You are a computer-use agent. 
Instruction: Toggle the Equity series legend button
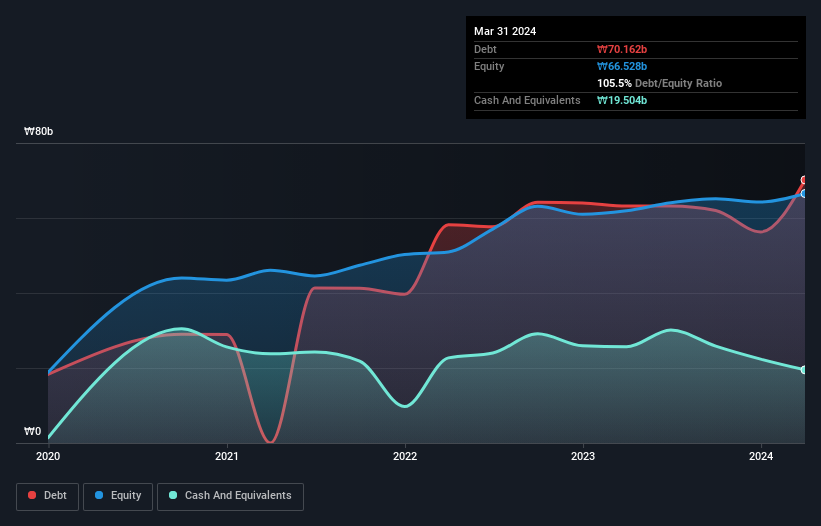118,496
